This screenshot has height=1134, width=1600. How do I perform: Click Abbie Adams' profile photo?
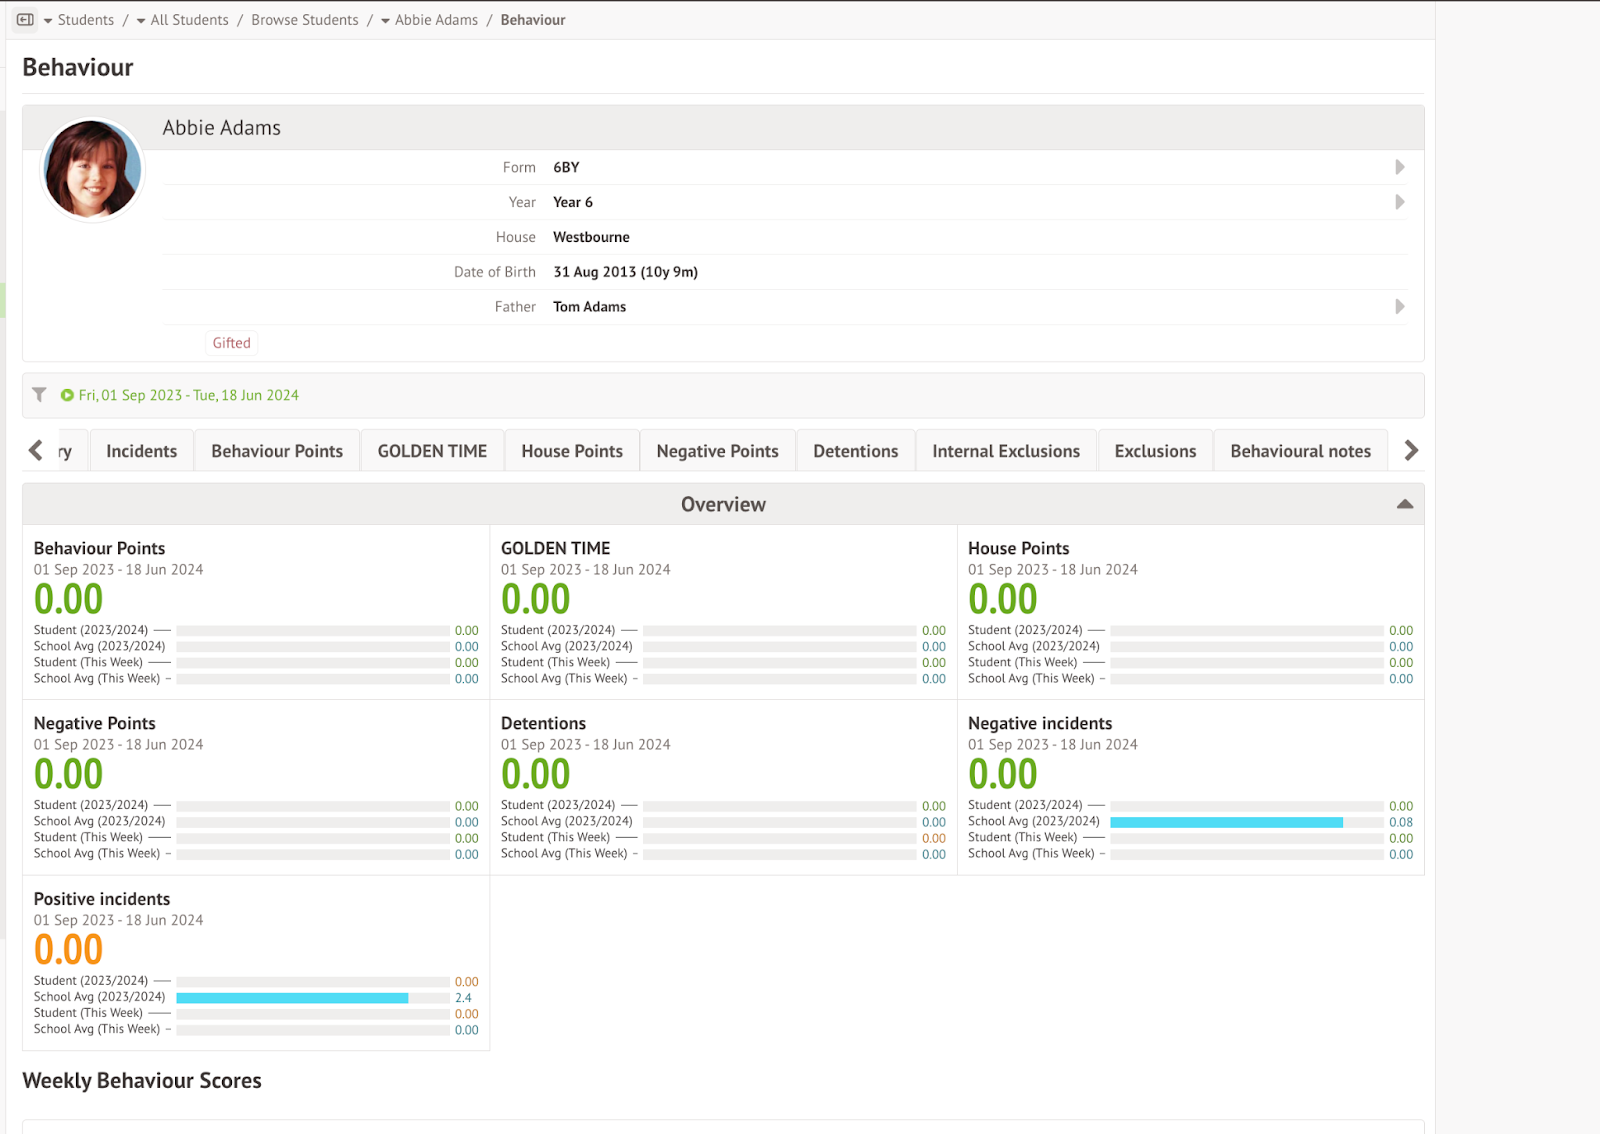click(92, 170)
